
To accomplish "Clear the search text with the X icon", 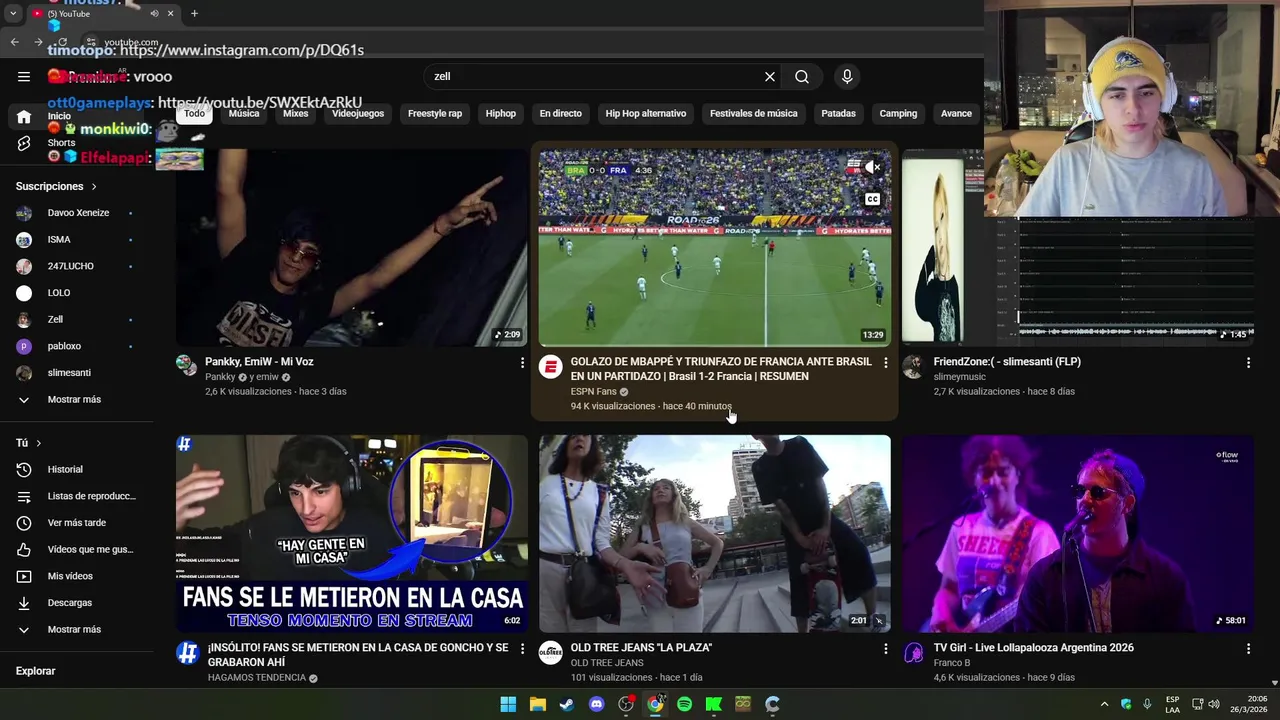I will coord(770,76).
